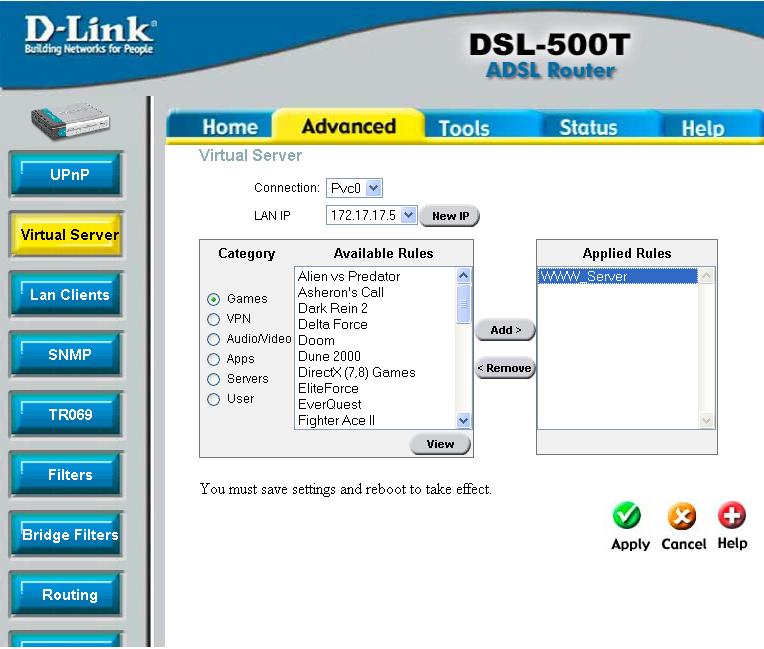Click the View button under Available Rules

pos(440,445)
